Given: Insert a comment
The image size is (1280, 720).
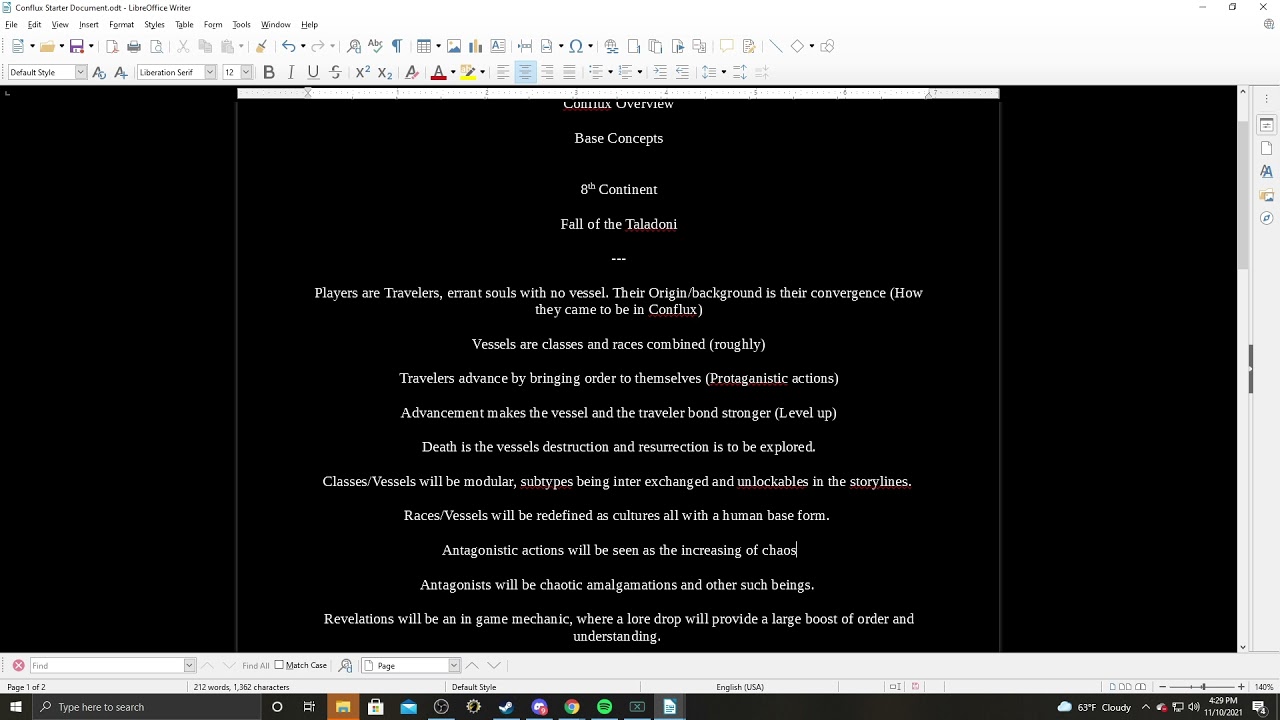Looking at the screenshot, I should pyautogui.click(x=726, y=46).
